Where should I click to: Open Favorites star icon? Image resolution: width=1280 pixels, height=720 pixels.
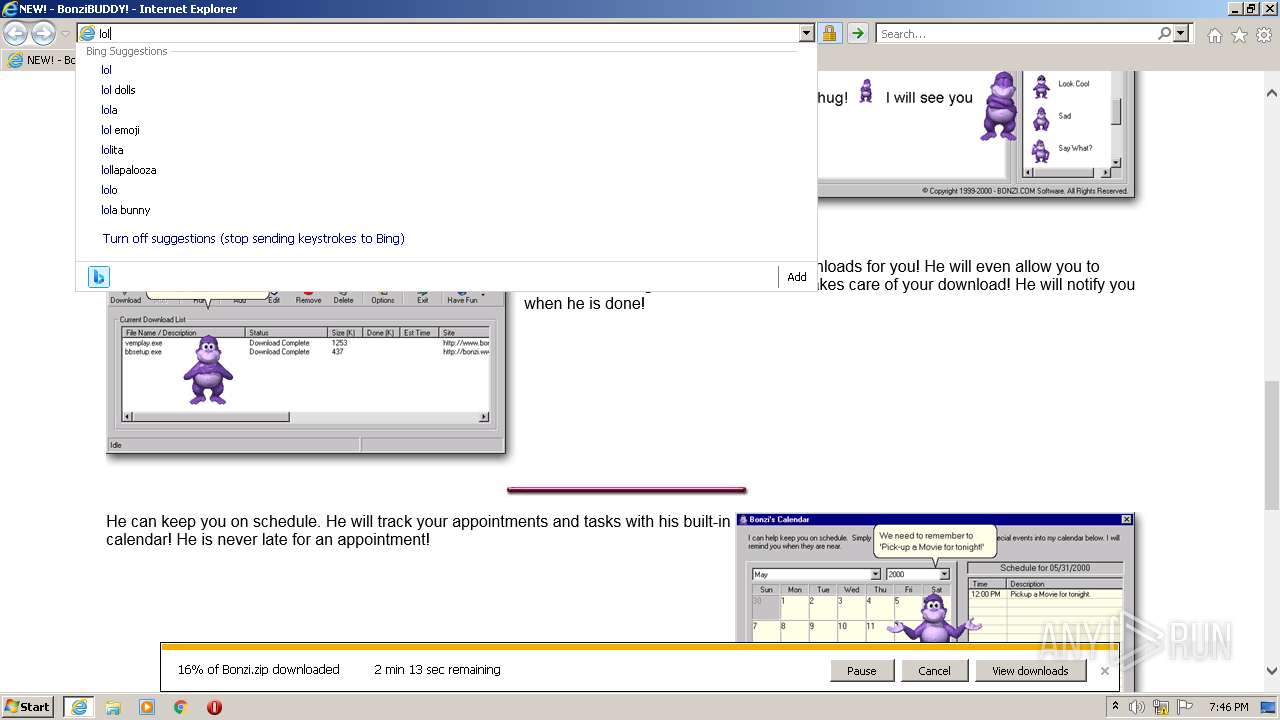(x=1239, y=35)
